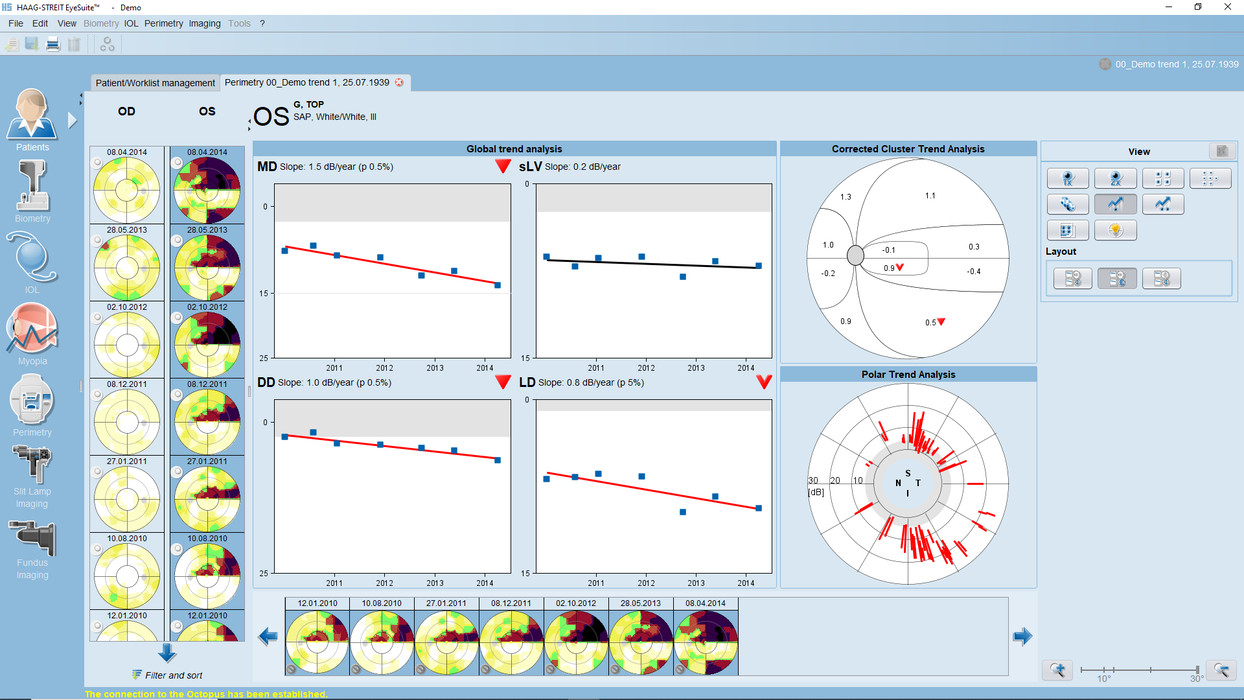Toggle the single-eye trend view button
The image size is (1244, 700).
point(1115,204)
